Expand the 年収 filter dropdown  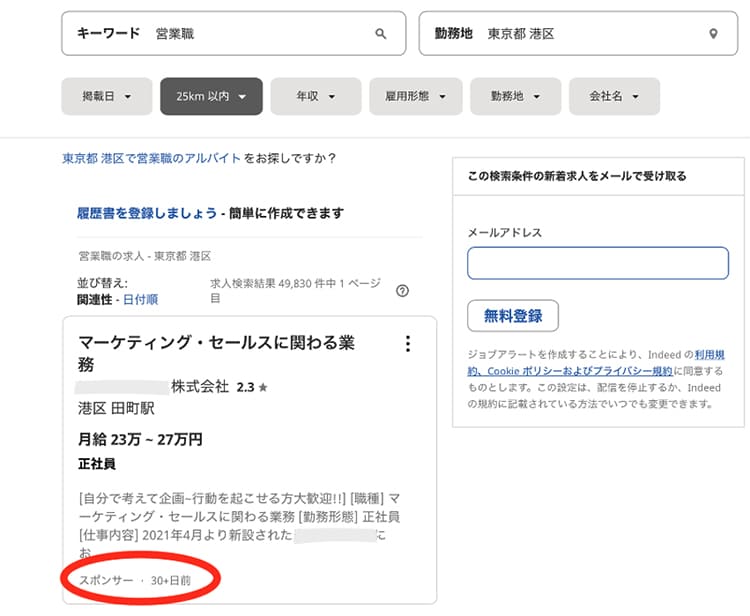click(316, 96)
